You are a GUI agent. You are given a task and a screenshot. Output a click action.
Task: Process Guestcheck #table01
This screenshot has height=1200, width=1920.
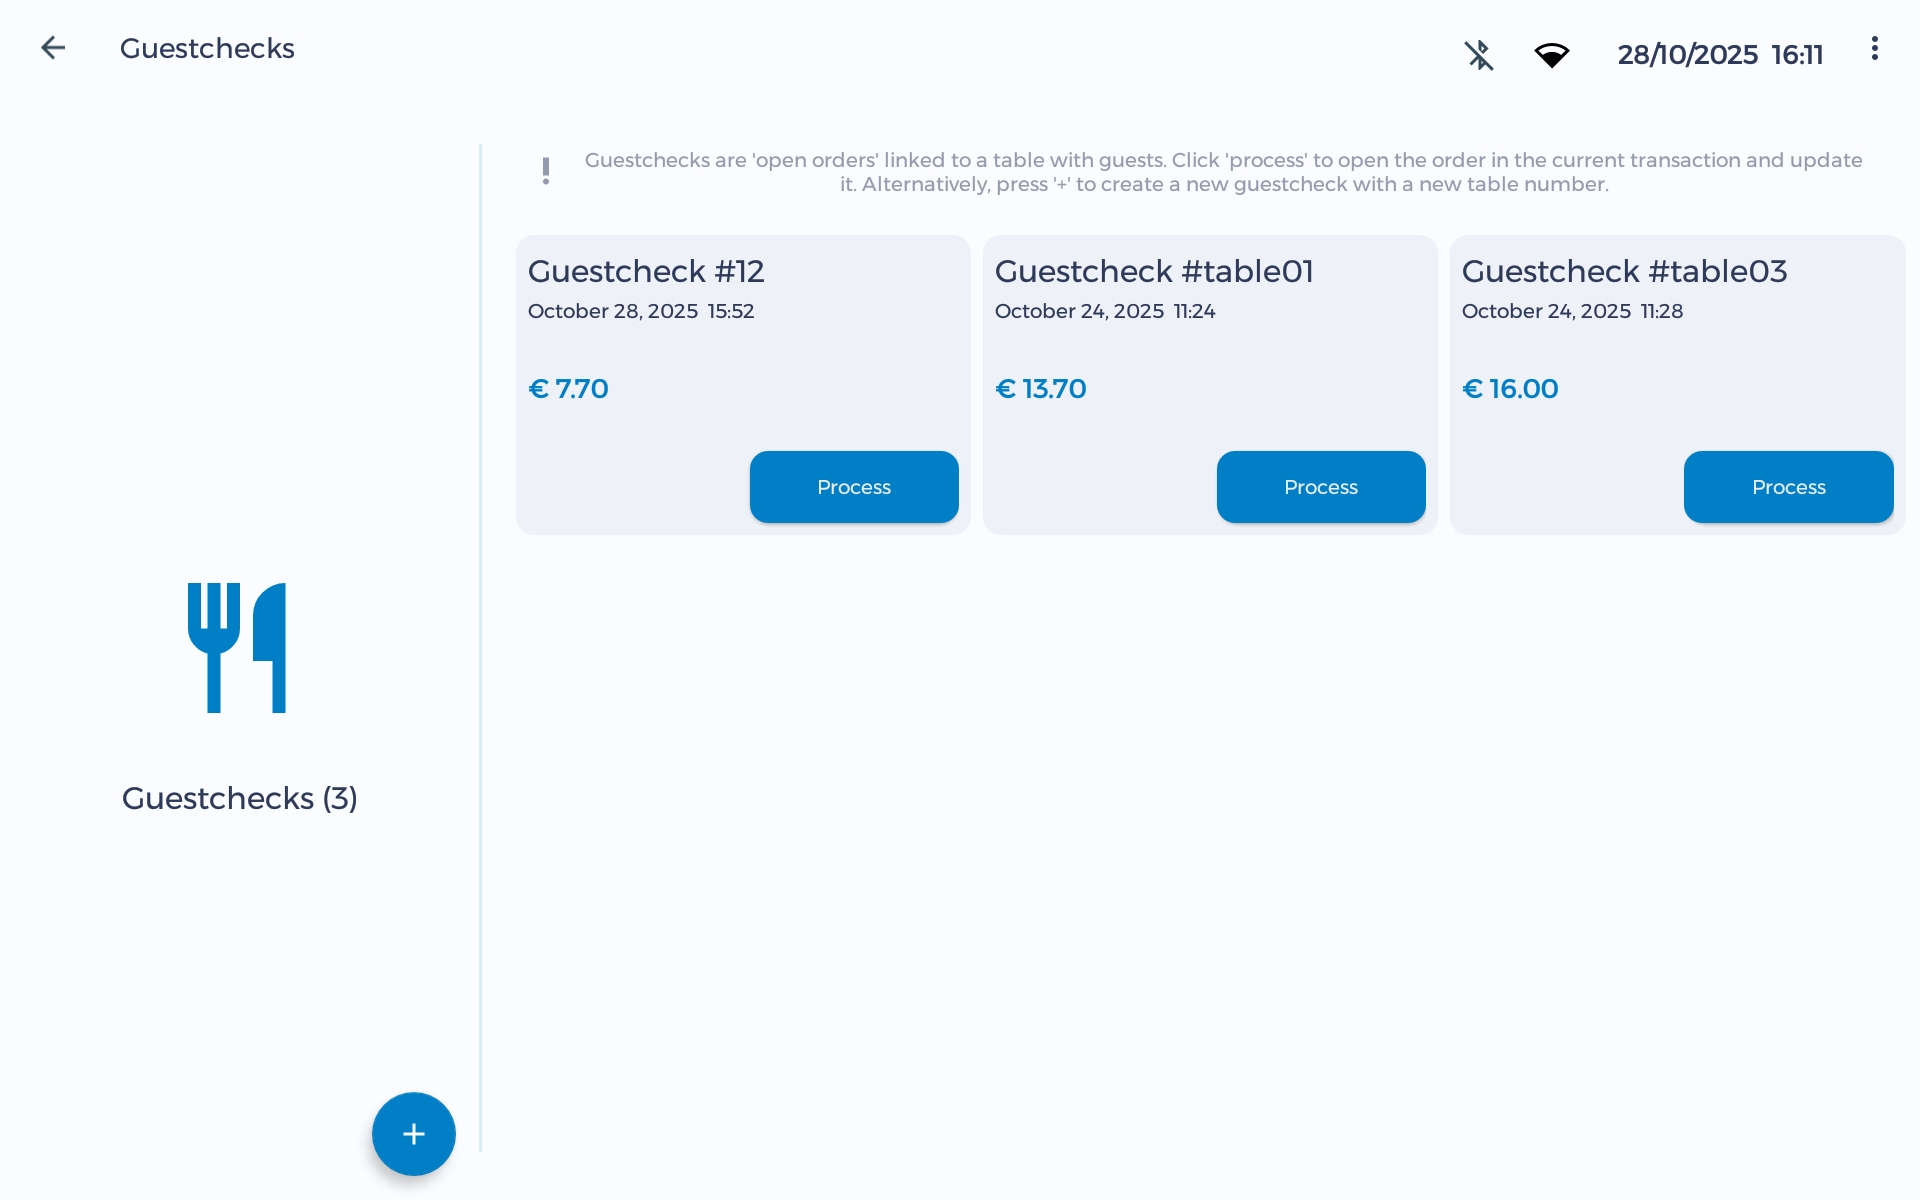[x=1320, y=487]
